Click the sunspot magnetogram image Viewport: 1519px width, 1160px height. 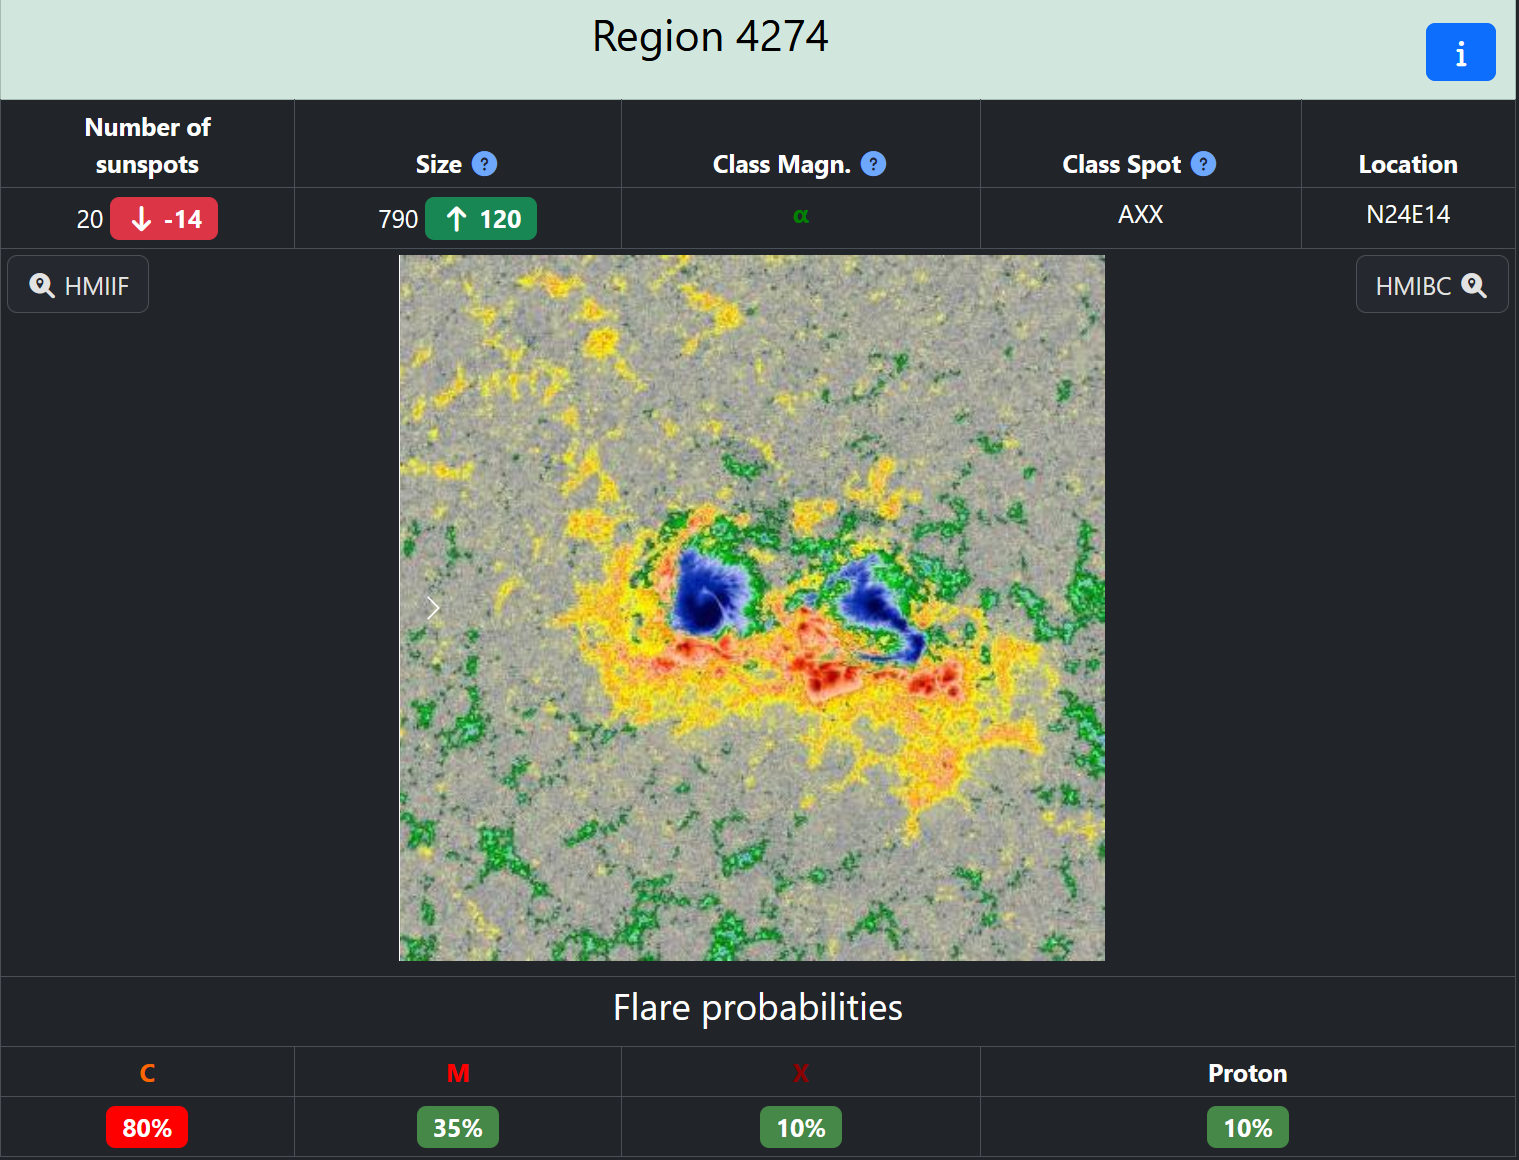pyautogui.click(x=752, y=608)
